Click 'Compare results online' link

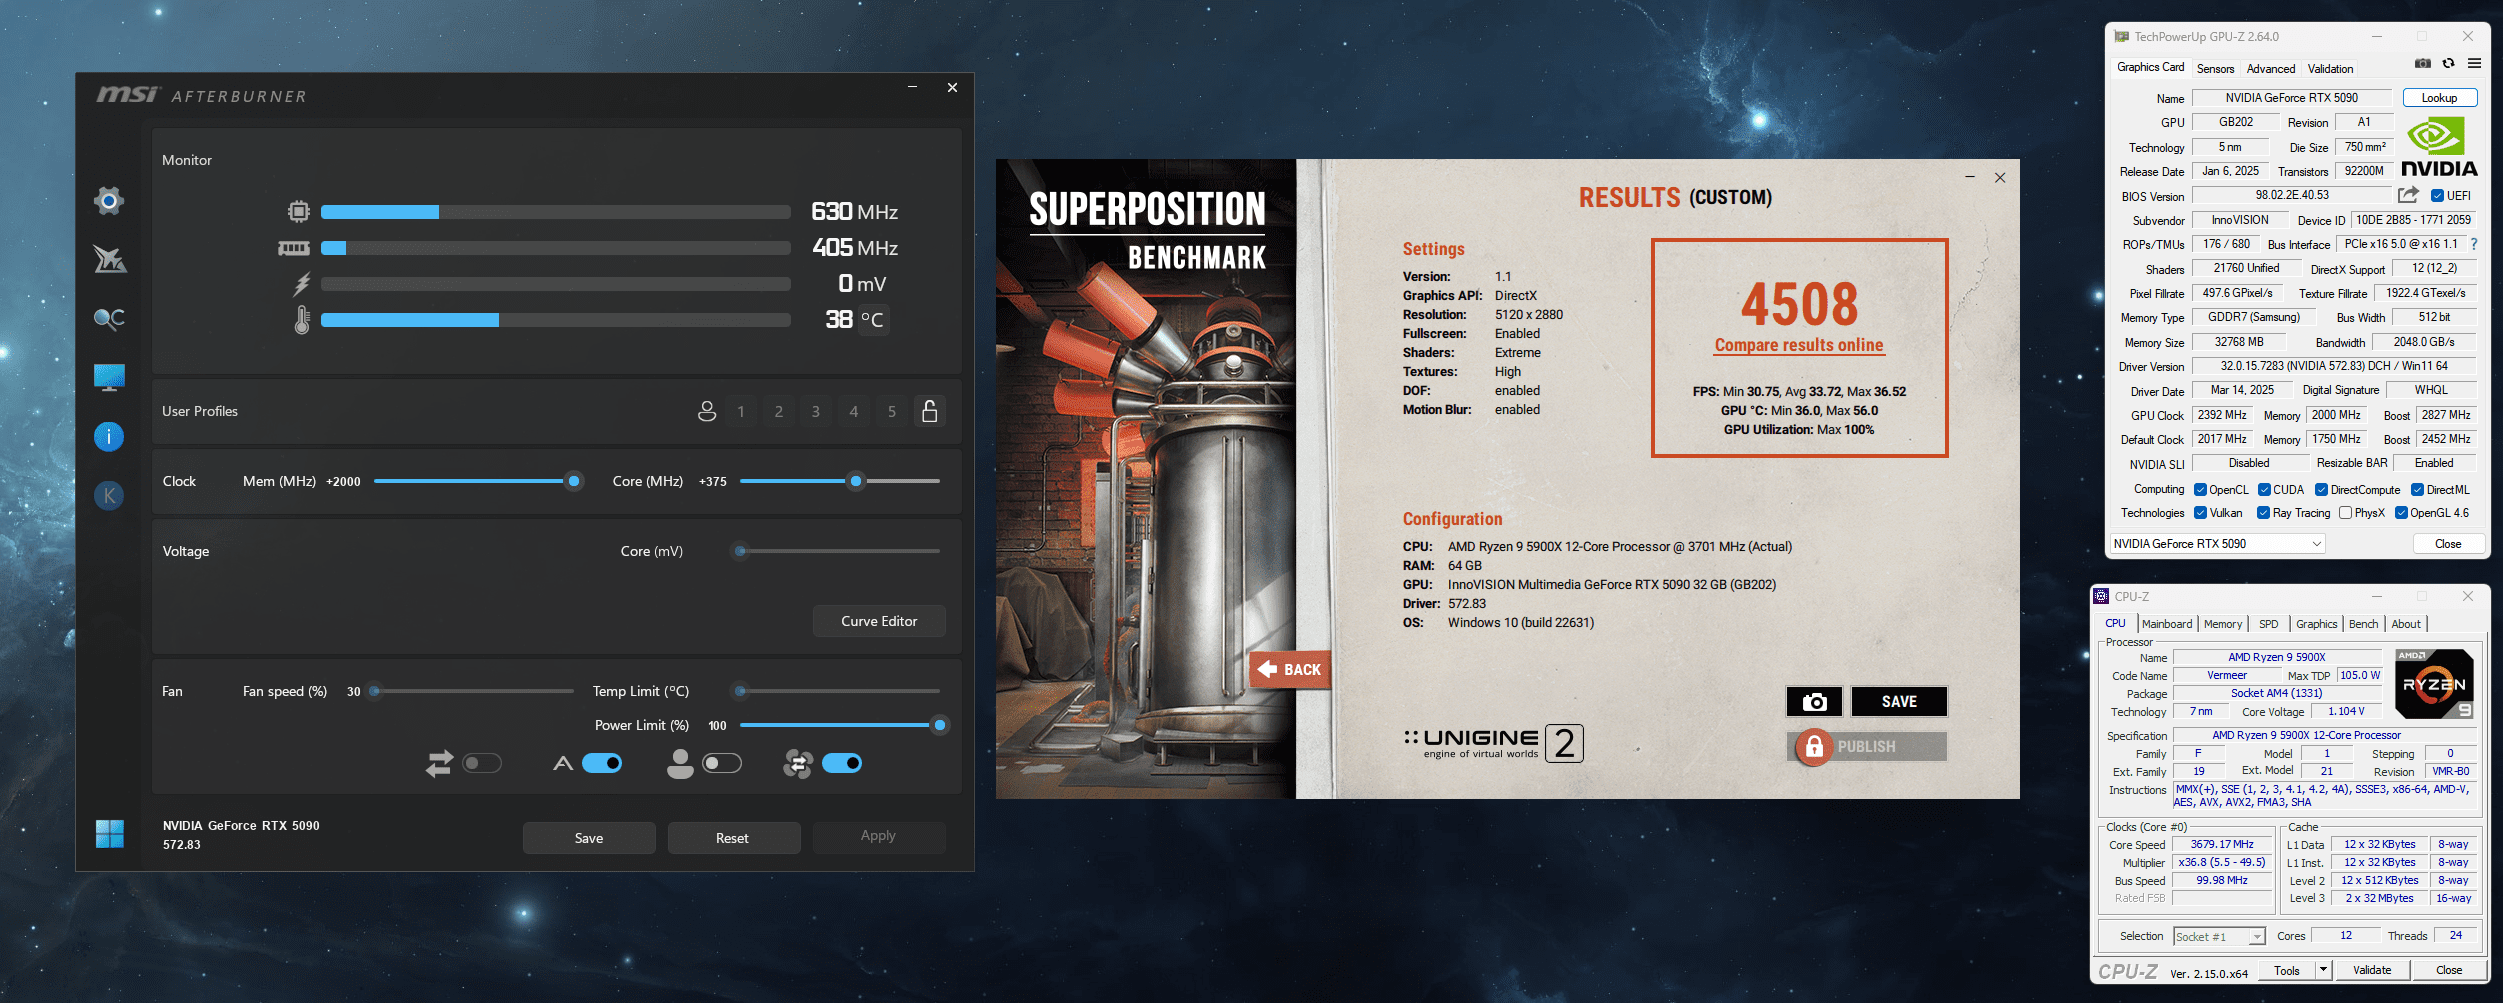(x=1799, y=345)
